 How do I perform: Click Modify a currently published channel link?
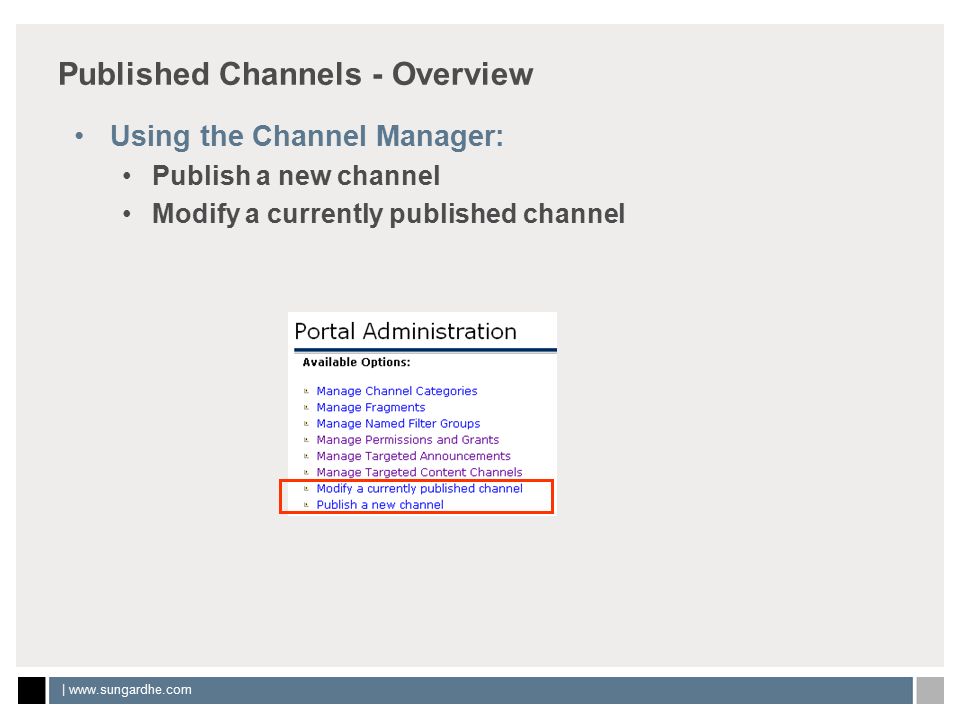pos(419,489)
